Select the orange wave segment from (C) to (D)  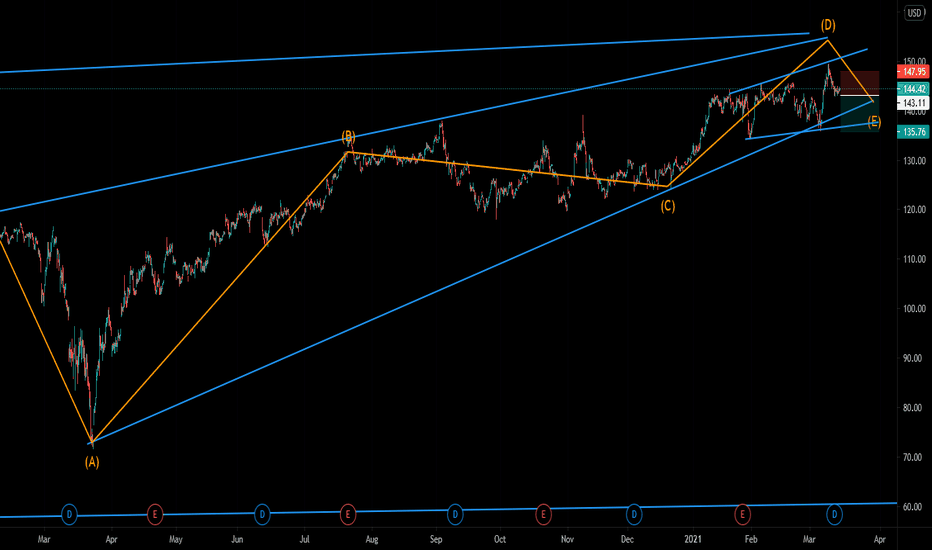pyautogui.click(x=748, y=112)
